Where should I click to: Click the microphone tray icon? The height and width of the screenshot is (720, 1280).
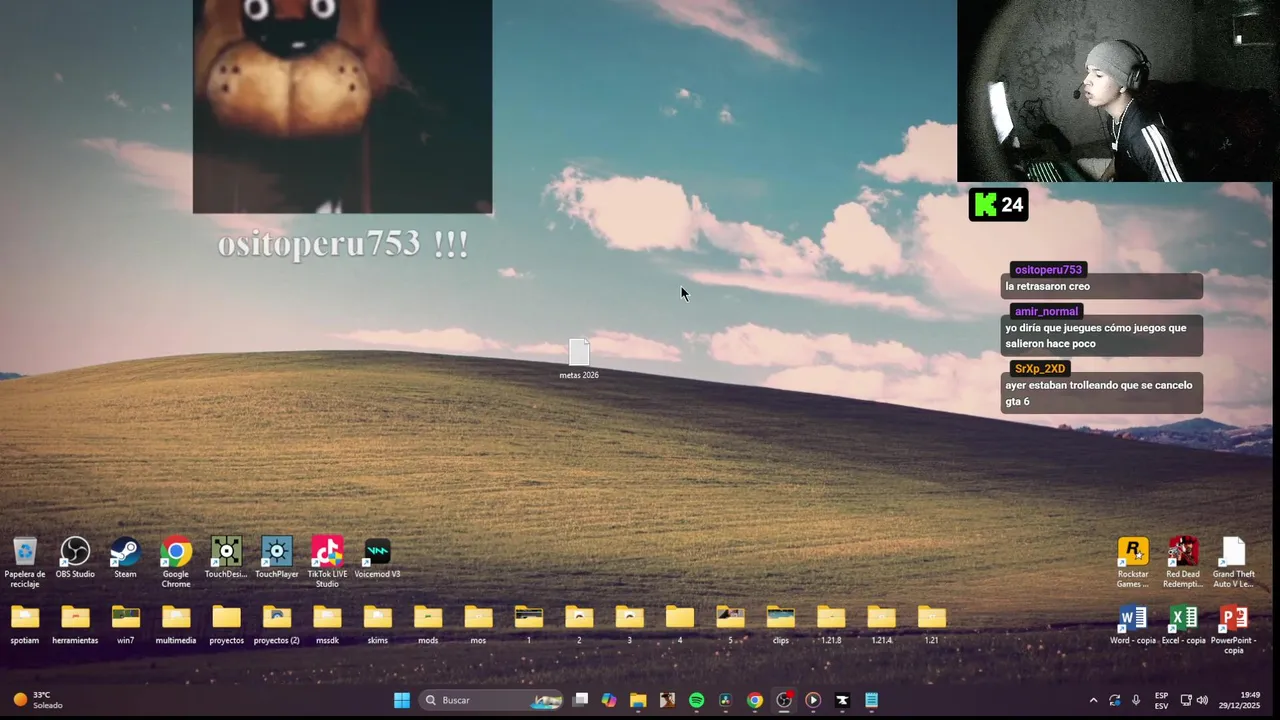pyautogui.click(x=1135, y=700)
